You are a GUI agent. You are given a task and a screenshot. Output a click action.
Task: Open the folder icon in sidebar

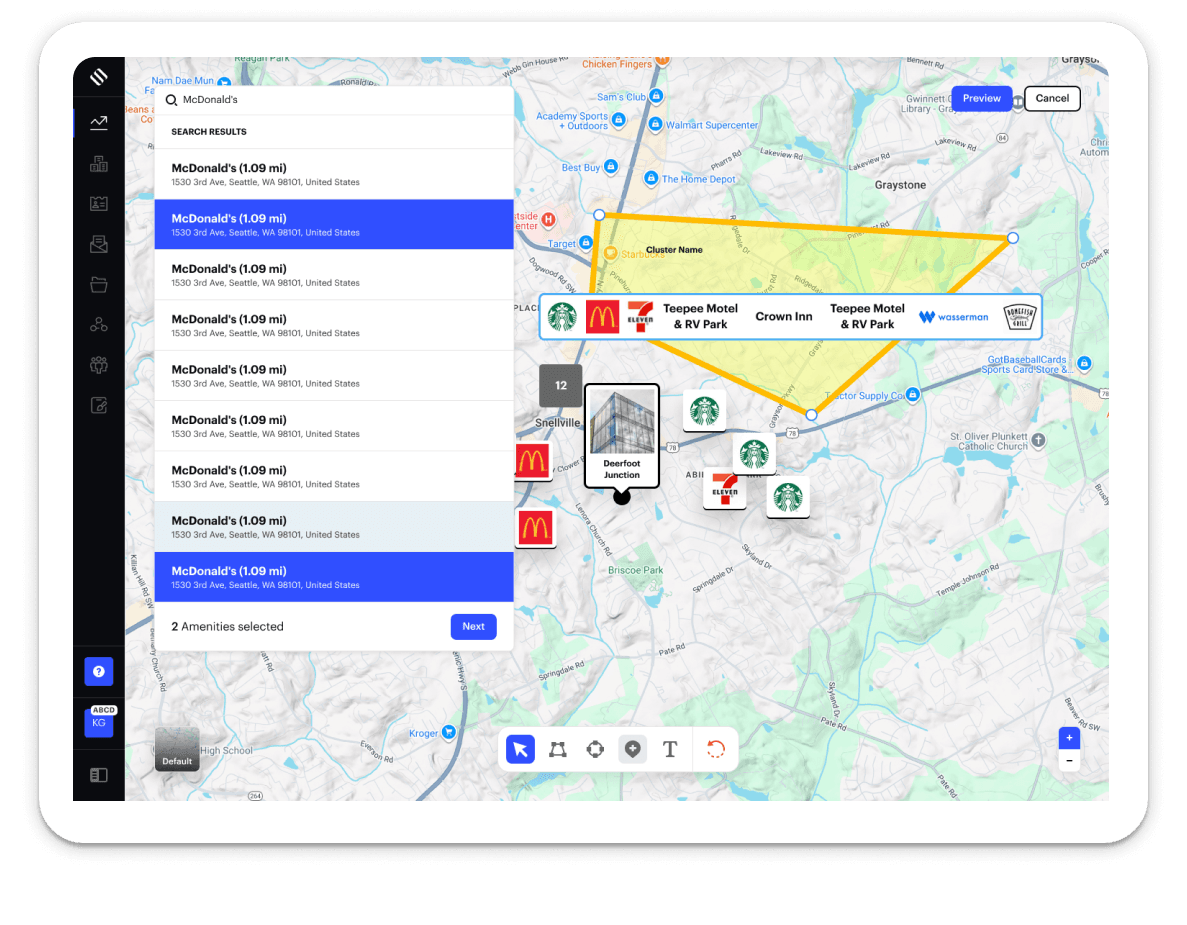pos(98,285)
